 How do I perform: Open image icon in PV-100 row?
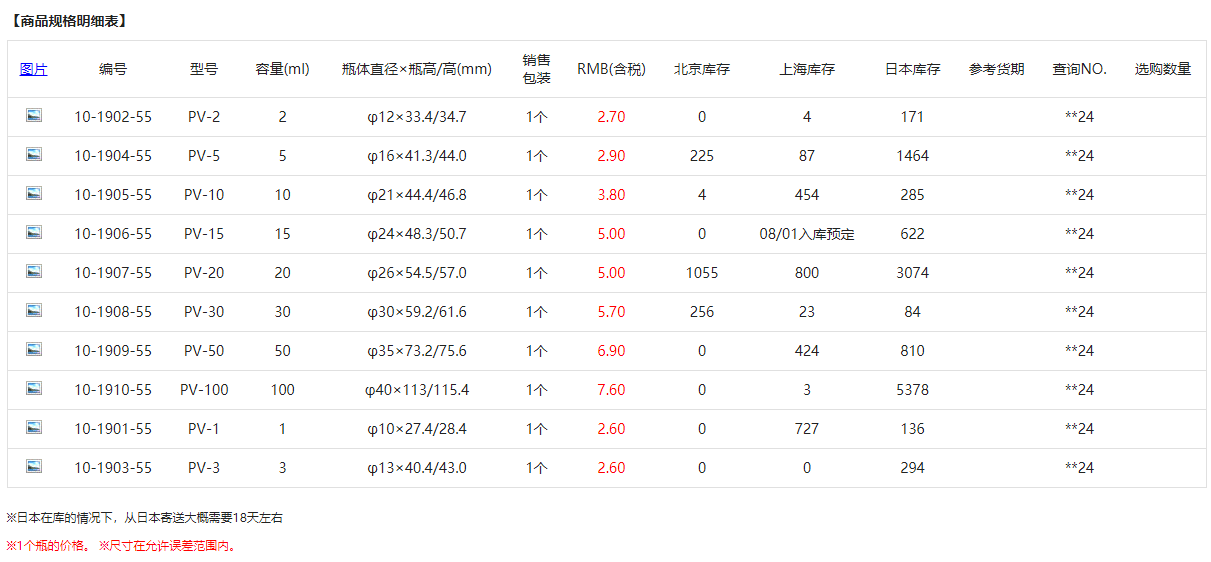point(34,389)
